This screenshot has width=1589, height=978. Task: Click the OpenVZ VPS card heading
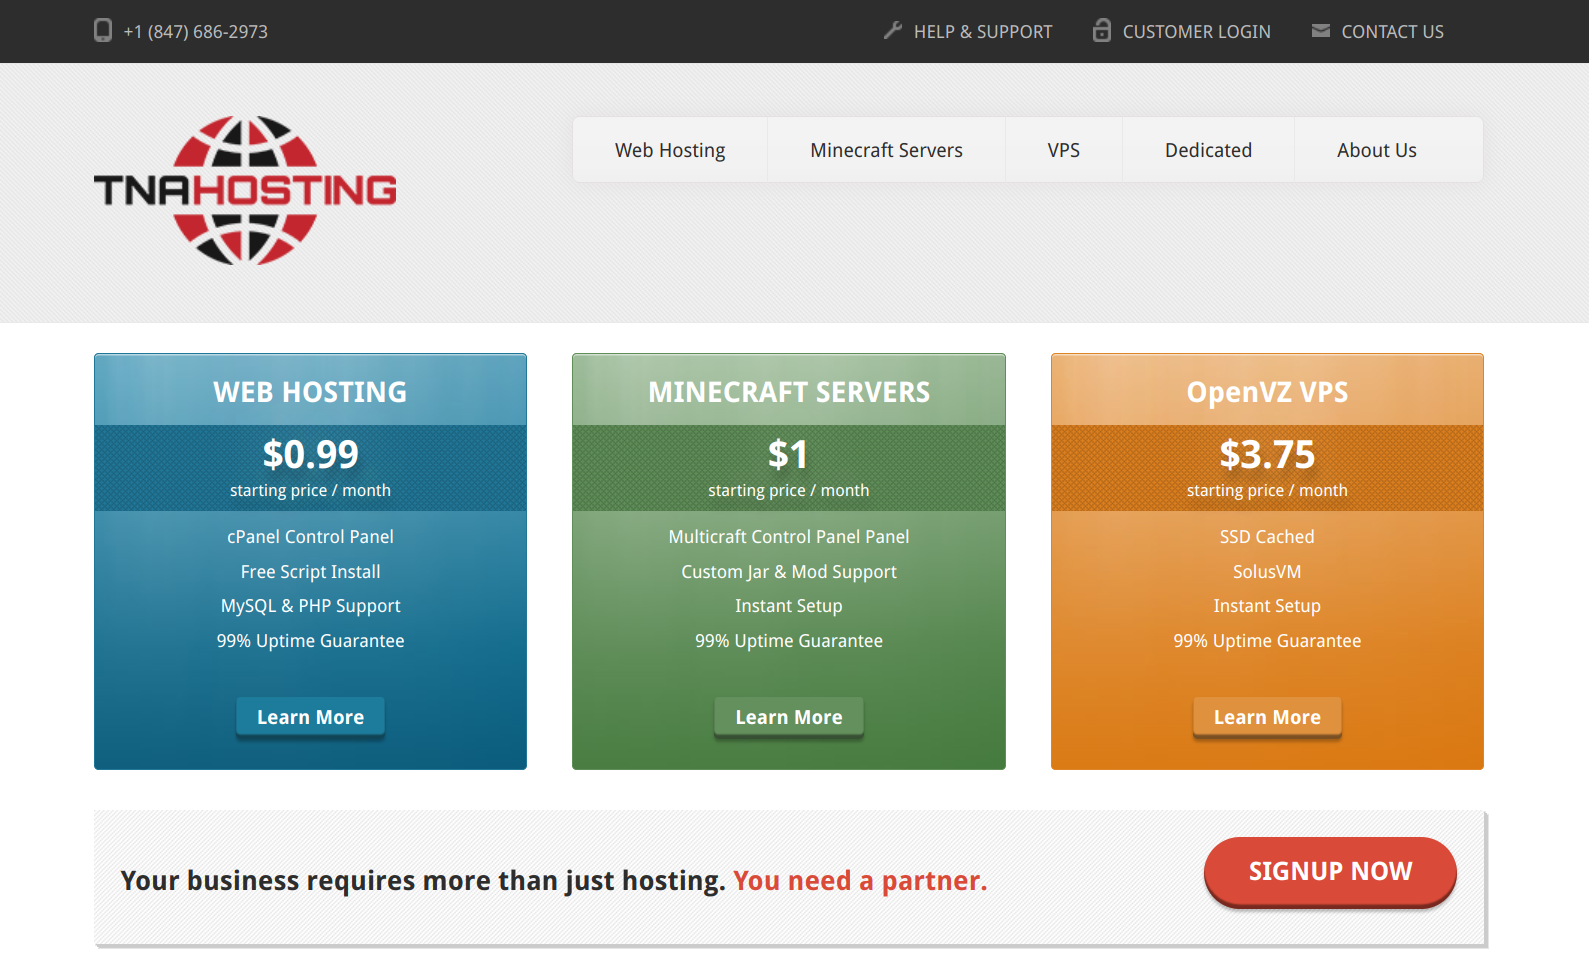pos(1267,392)
